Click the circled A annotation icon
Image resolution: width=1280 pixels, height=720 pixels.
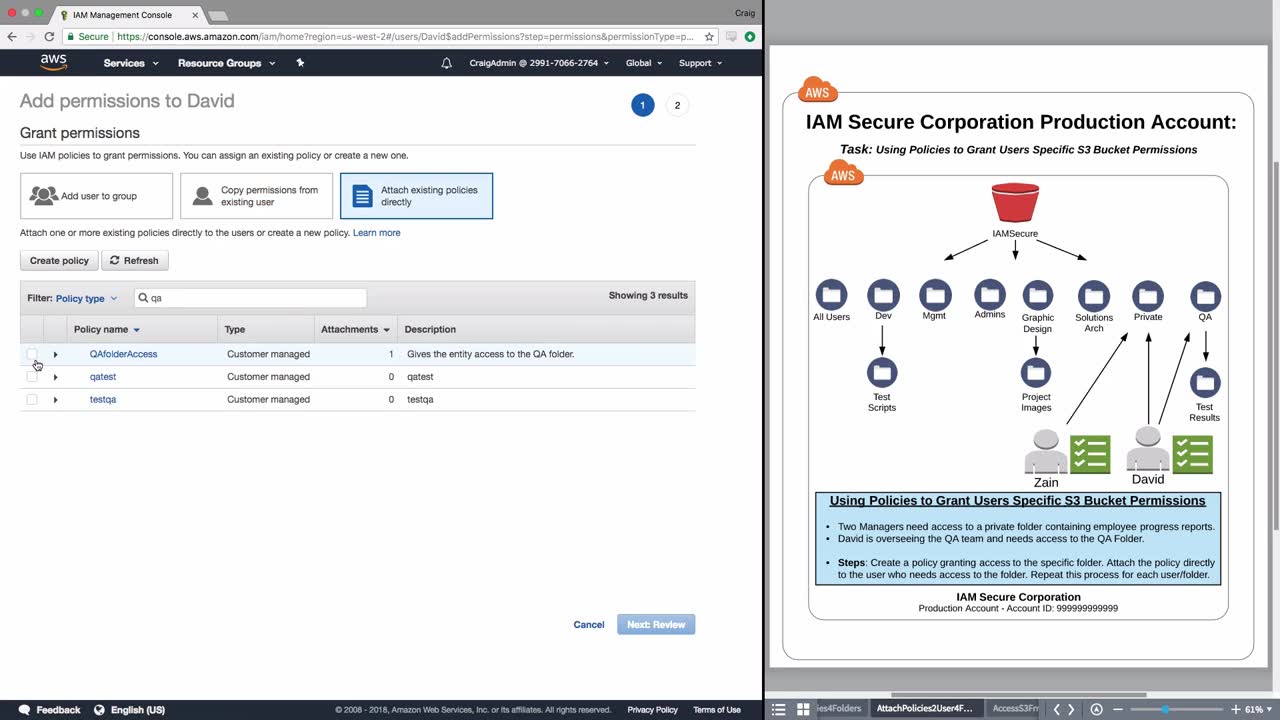tap(1097, 709)
